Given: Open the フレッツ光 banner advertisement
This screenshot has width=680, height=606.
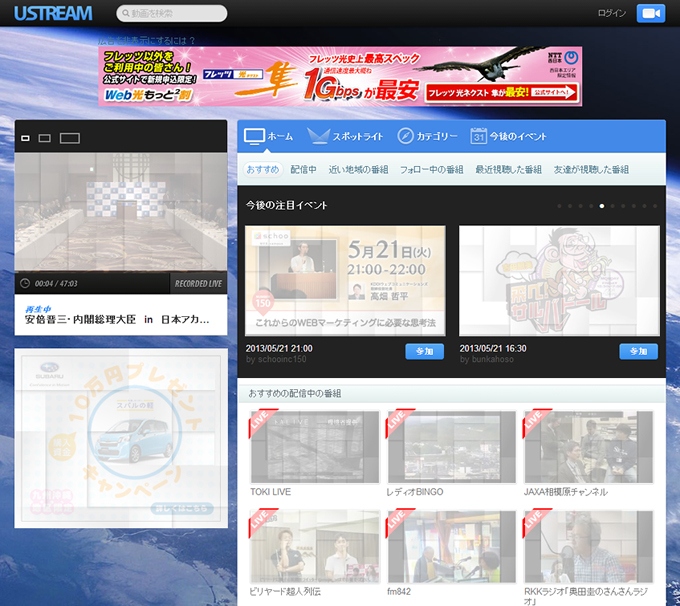Looking at the screenshot, I should [x=340, y=76].
